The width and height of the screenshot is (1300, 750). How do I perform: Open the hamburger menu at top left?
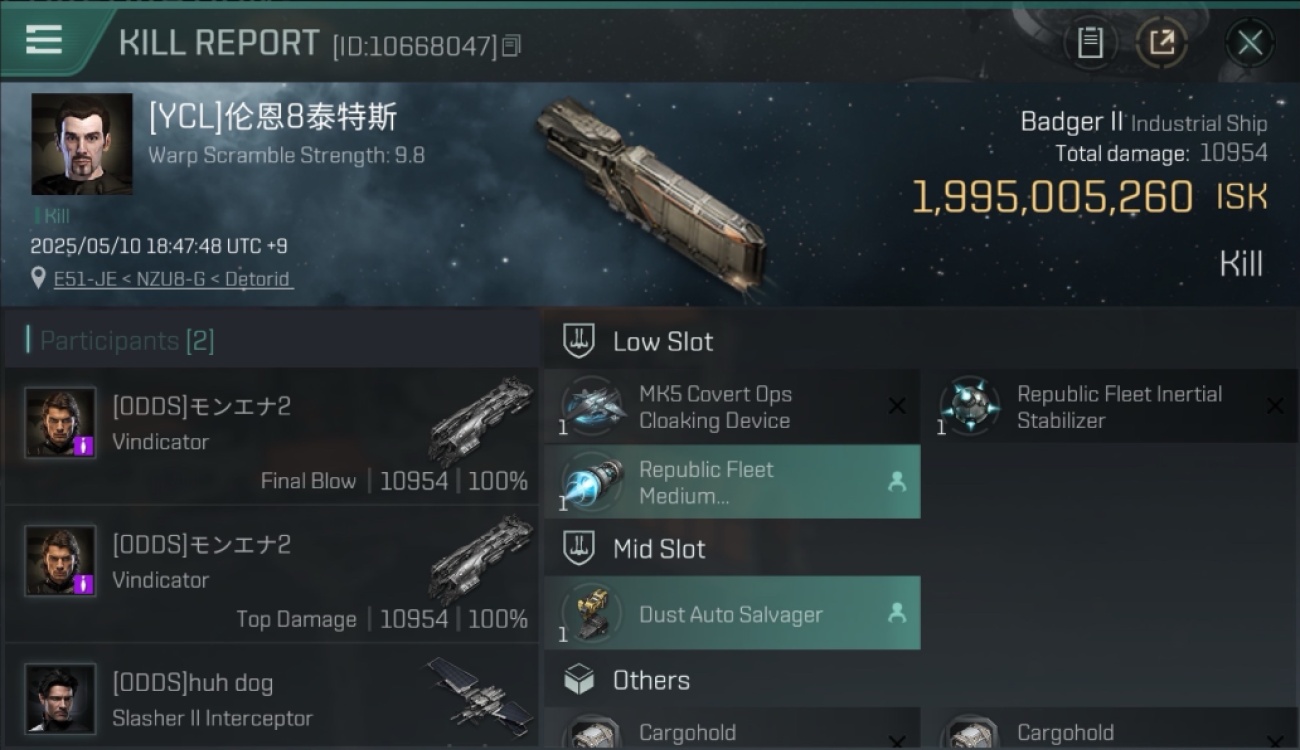pyautogui.click(x=44, y=40)
